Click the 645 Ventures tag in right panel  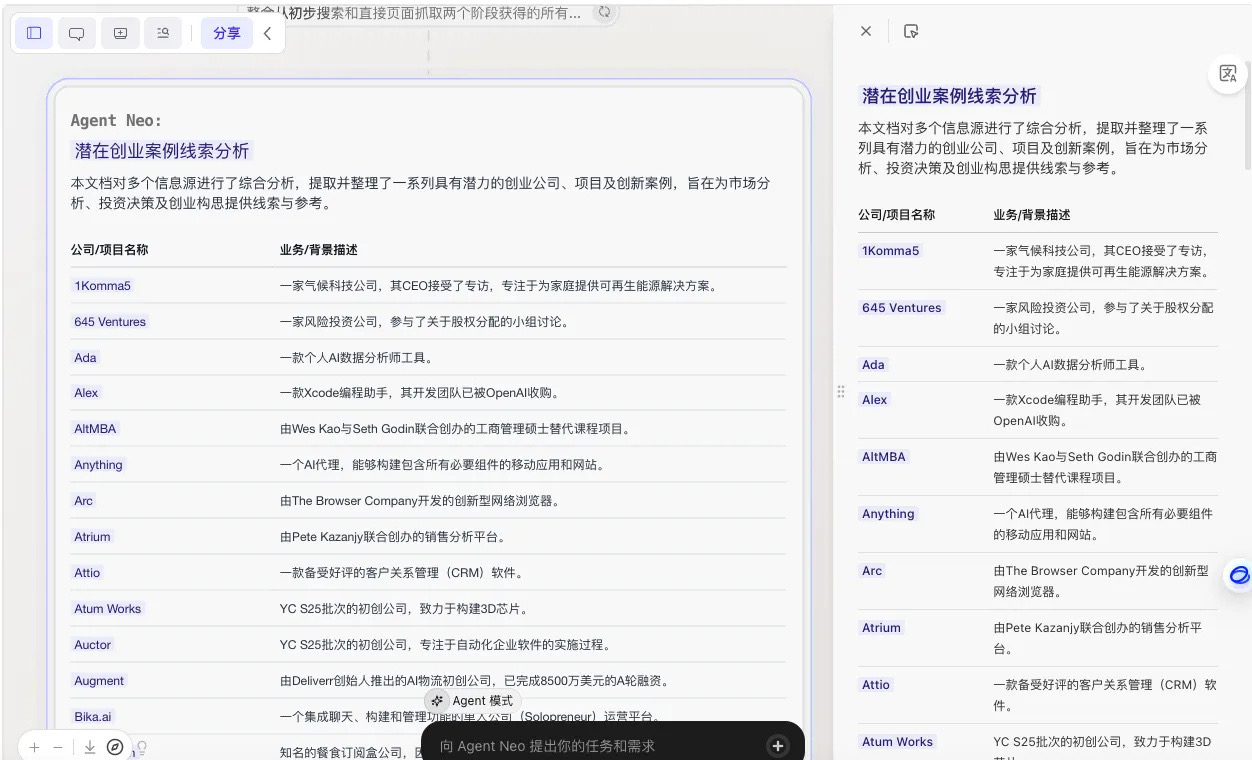901,308
